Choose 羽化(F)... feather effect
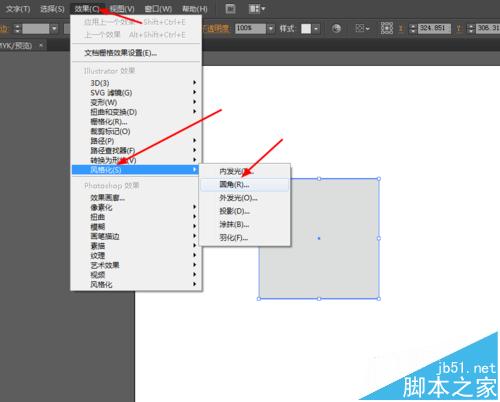This screenshot has height=402, width=500. point(245,238)
